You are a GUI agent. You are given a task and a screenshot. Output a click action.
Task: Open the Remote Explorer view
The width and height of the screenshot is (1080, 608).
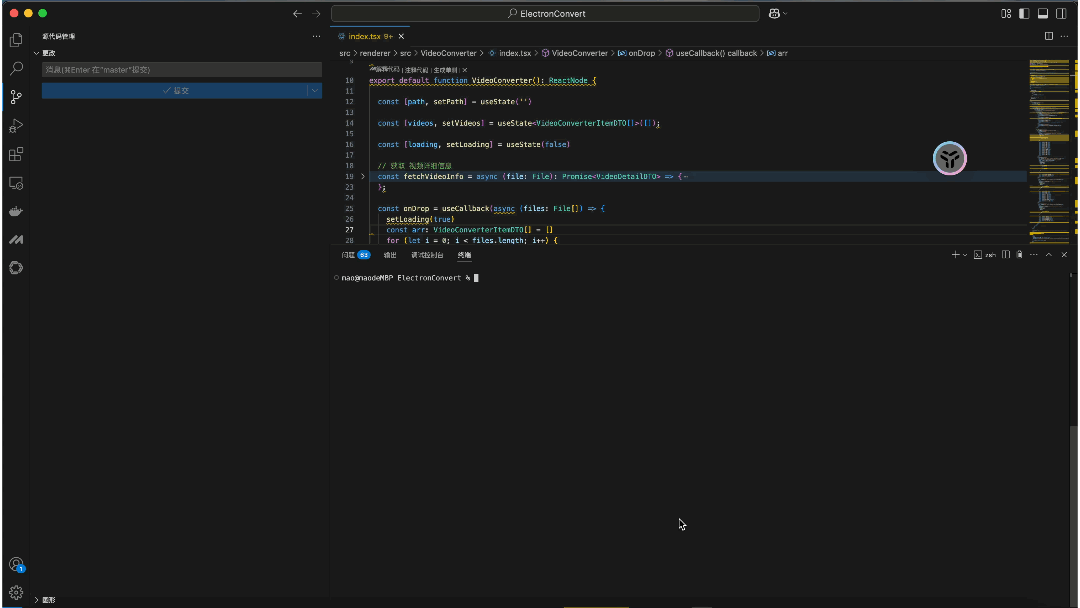tap(16, 183)
